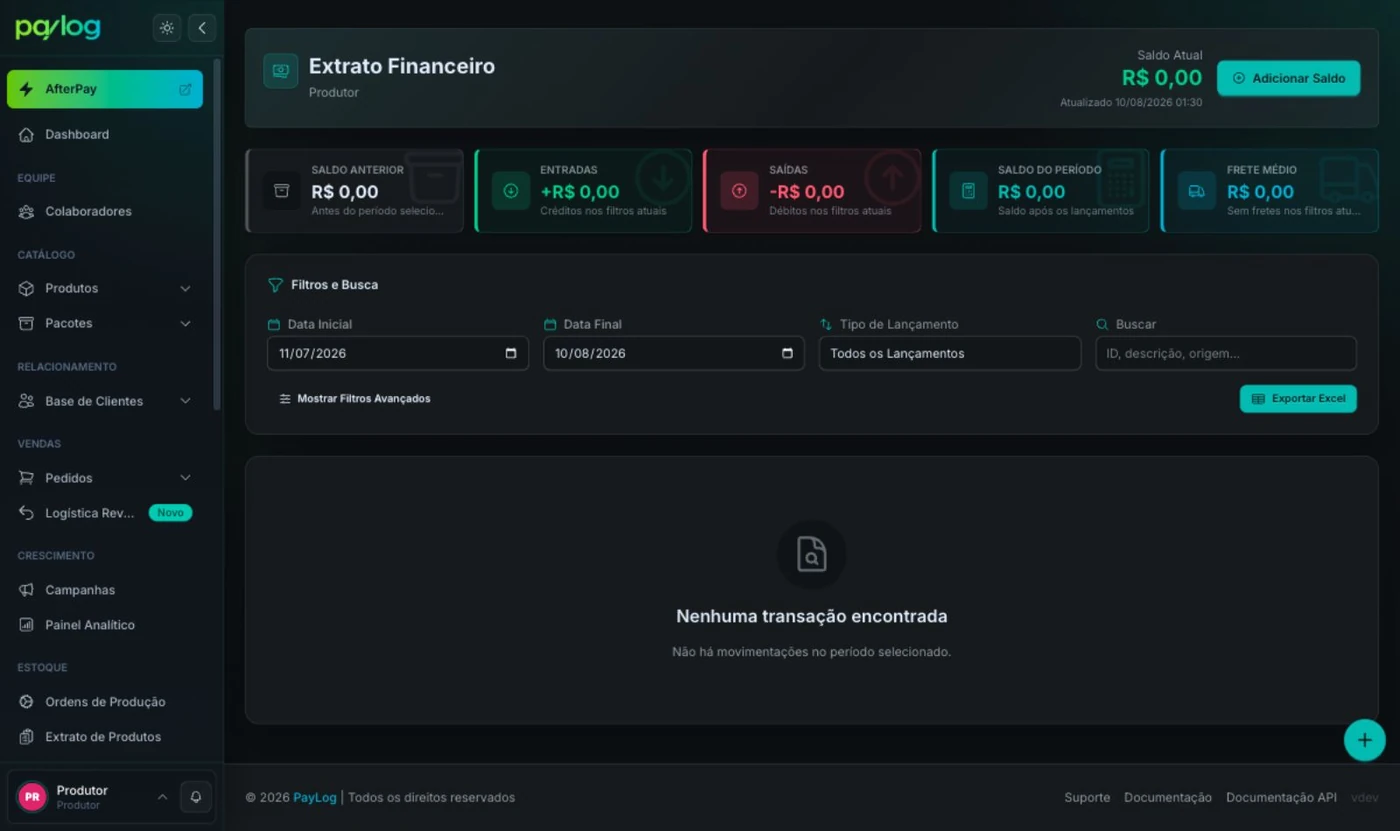Show advanced filters via Mostrar Filtros Avançados

point(354,398)
